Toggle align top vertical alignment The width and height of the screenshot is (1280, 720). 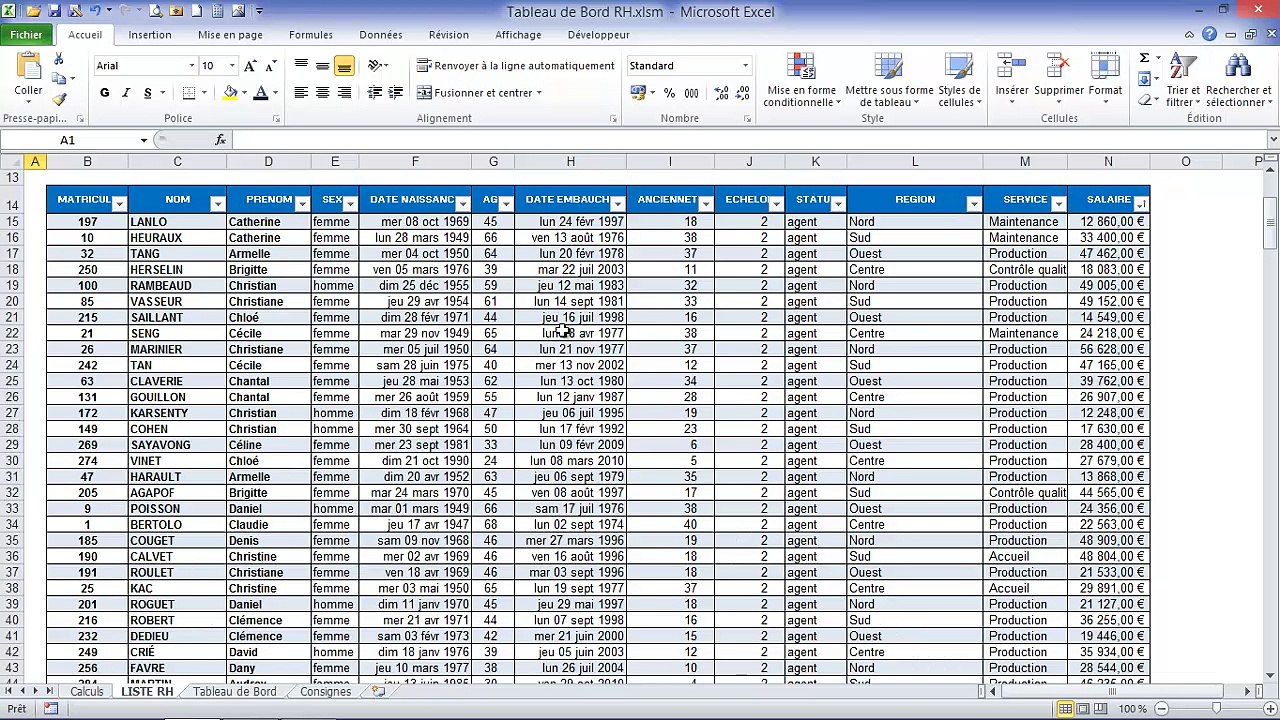click(x=301, y=66)
